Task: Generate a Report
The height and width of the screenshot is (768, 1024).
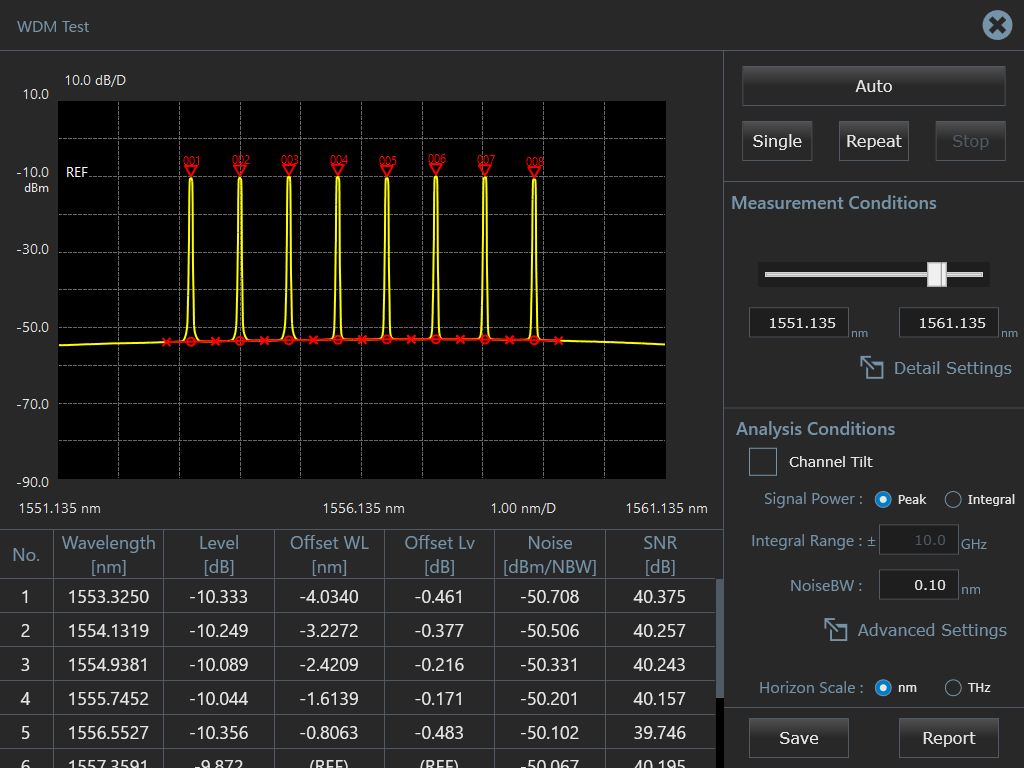Action: click(x=948, y=738)
